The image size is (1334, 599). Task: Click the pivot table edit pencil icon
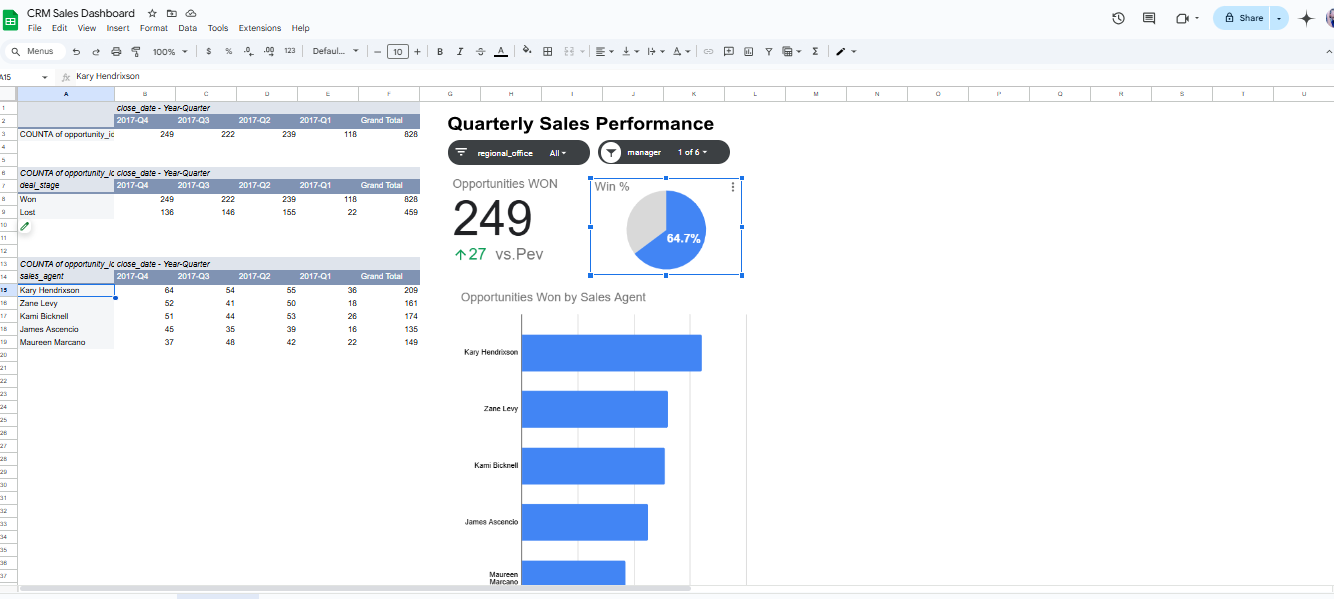coord(25,227)
